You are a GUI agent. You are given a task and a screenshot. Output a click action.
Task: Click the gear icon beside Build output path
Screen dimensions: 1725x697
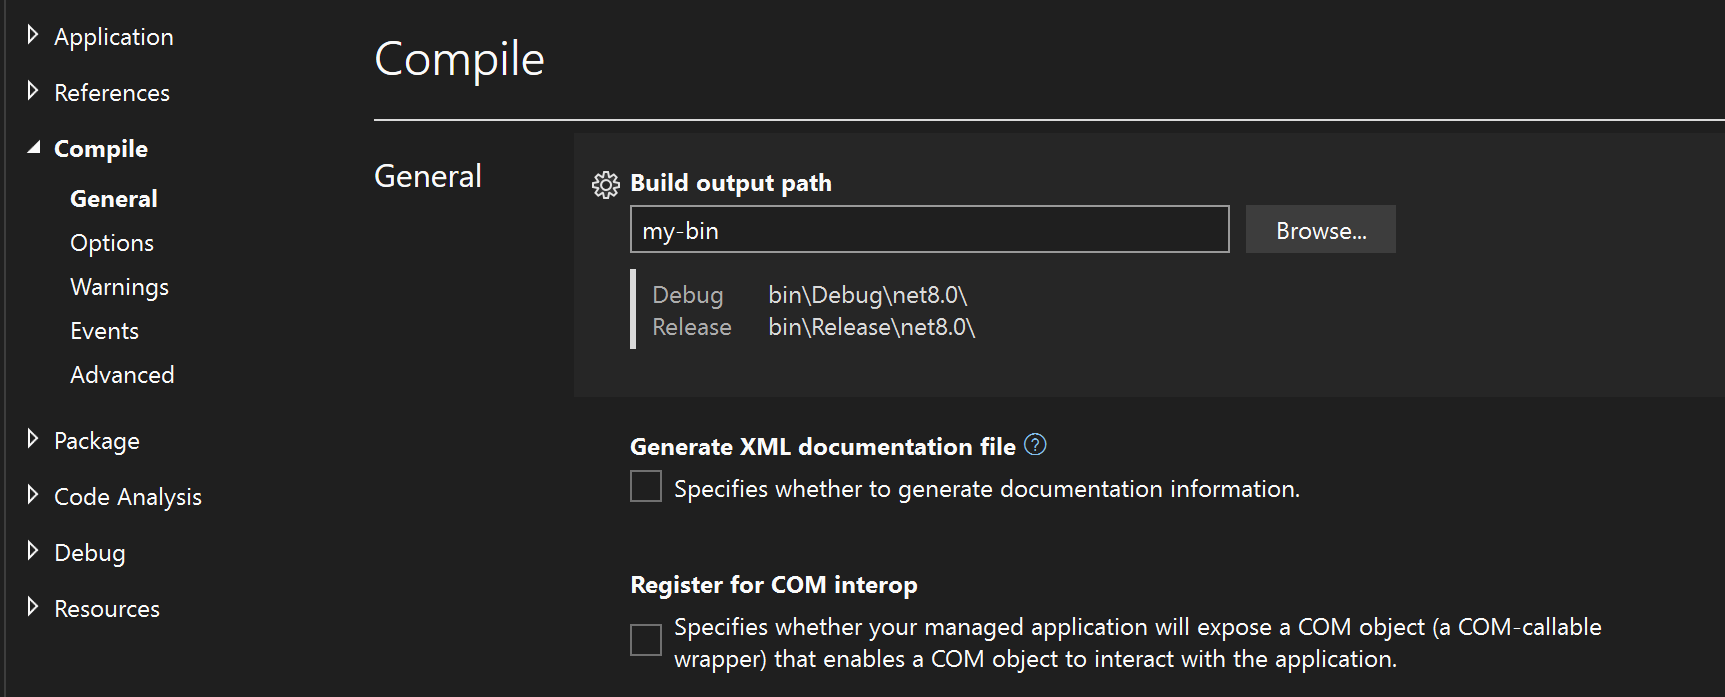click(x=605, y=185)
